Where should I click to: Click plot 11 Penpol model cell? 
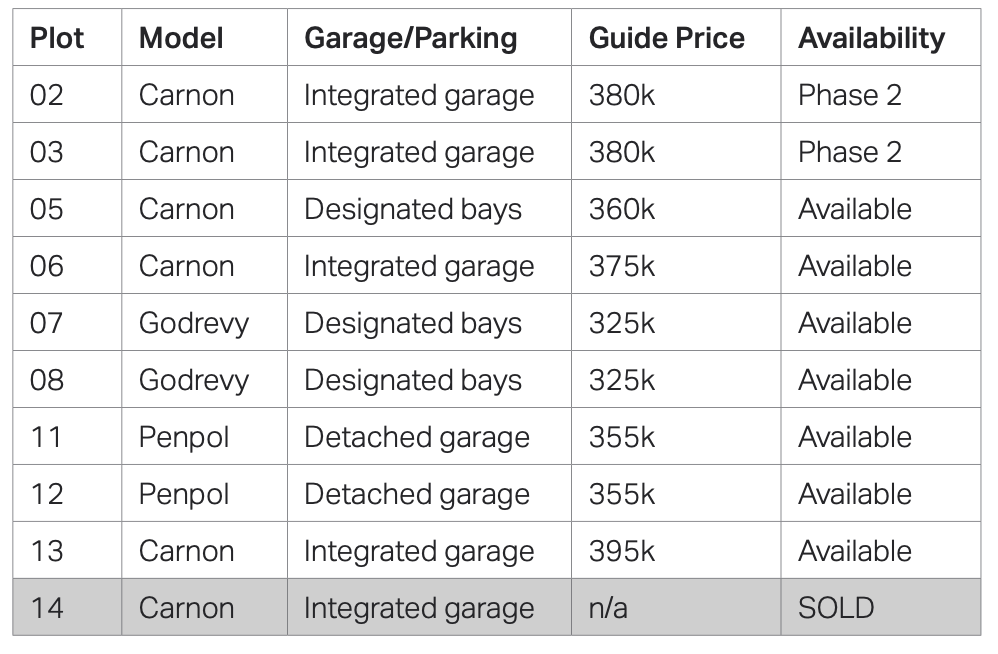click(184, 437)
